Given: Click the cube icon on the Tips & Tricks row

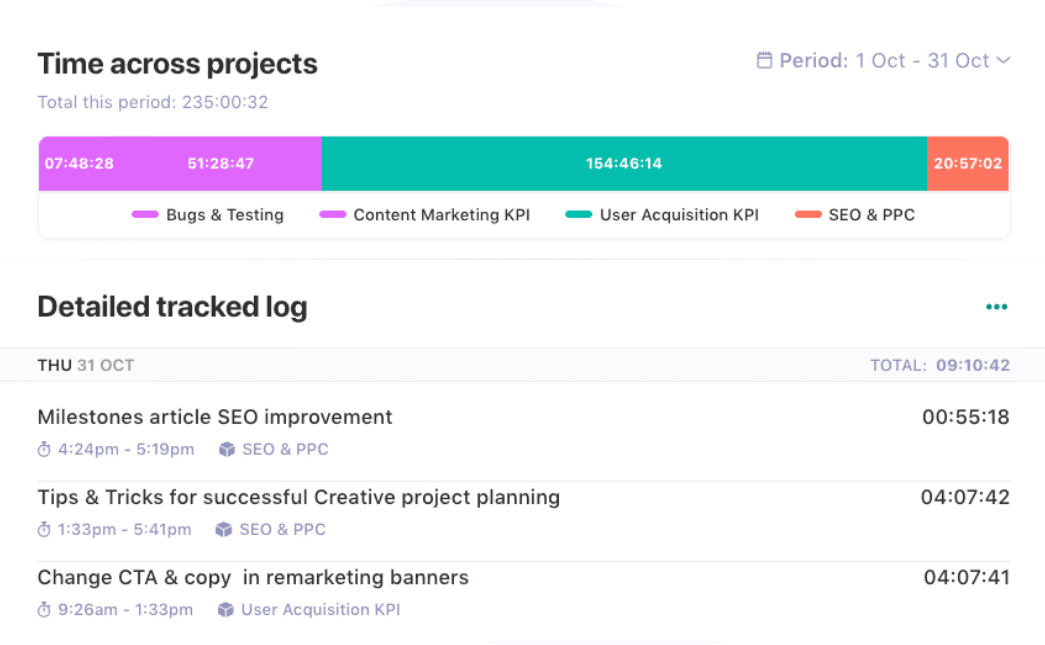Looking at the screenshot, I should coord(226,529).
